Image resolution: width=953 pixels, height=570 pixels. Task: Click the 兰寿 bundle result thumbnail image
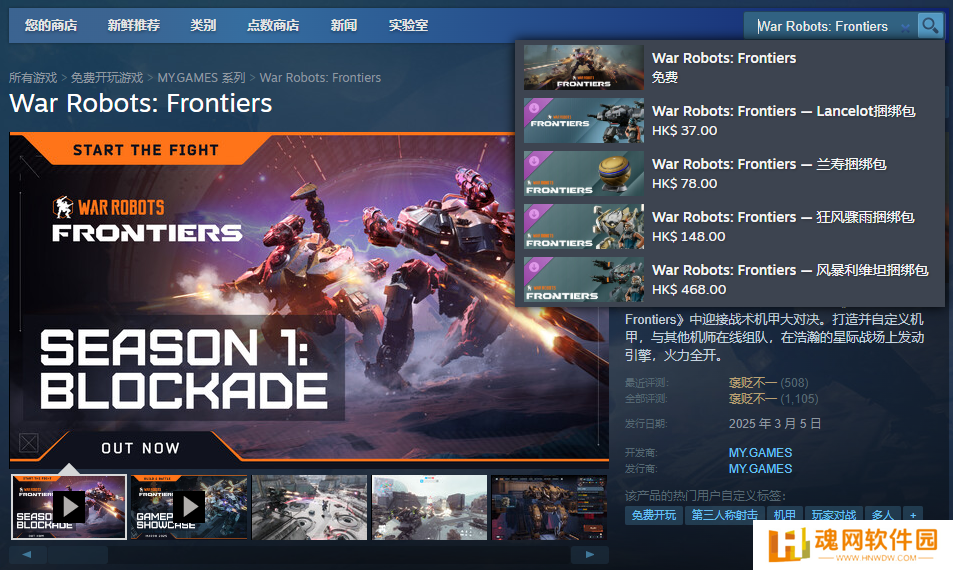(x=583, y=173)
